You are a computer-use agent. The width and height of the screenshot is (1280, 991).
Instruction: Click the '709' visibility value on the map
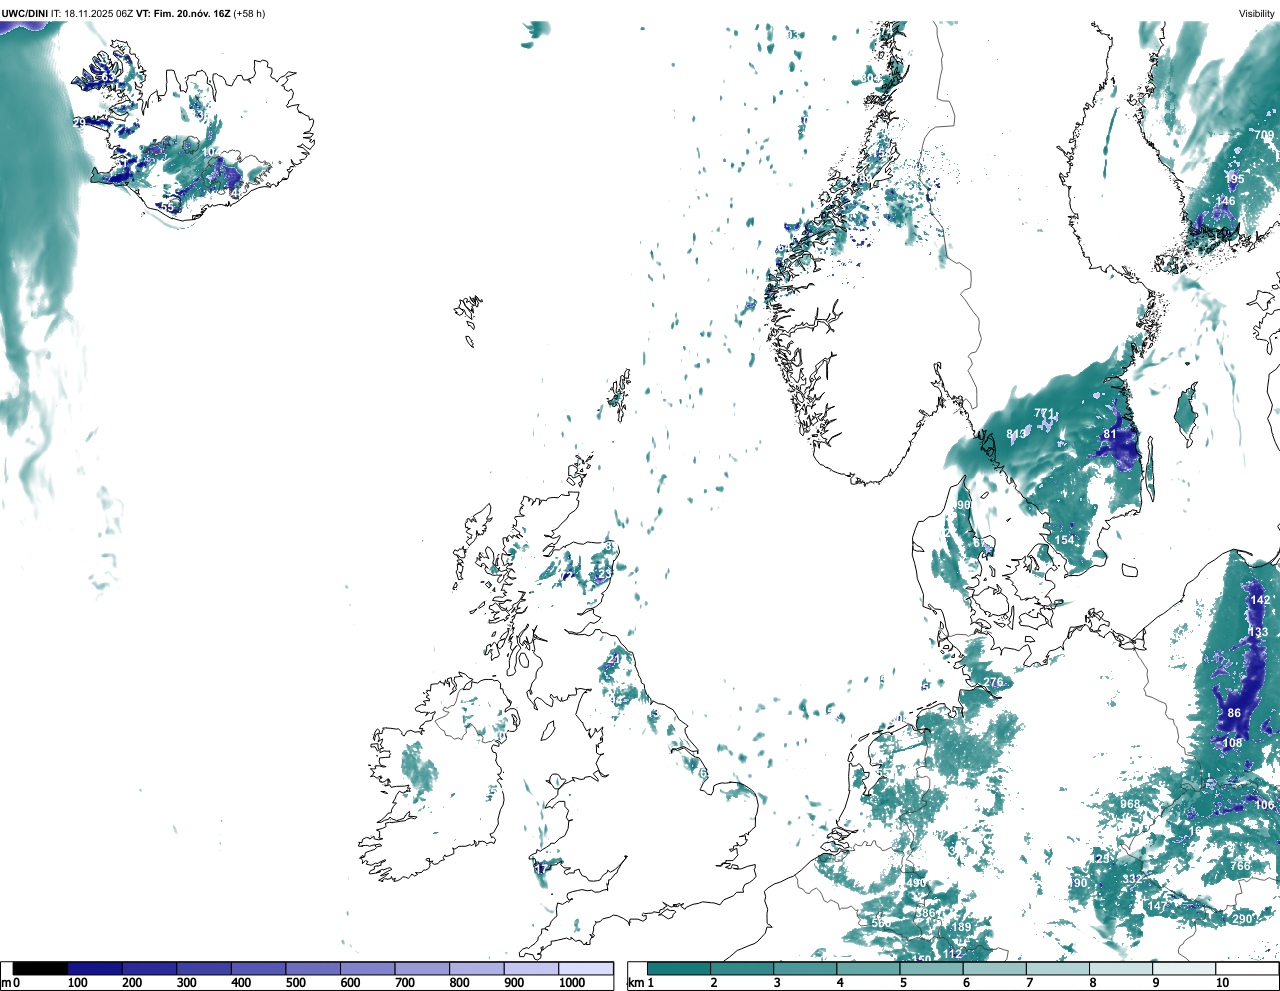[x=1265, y=135]
